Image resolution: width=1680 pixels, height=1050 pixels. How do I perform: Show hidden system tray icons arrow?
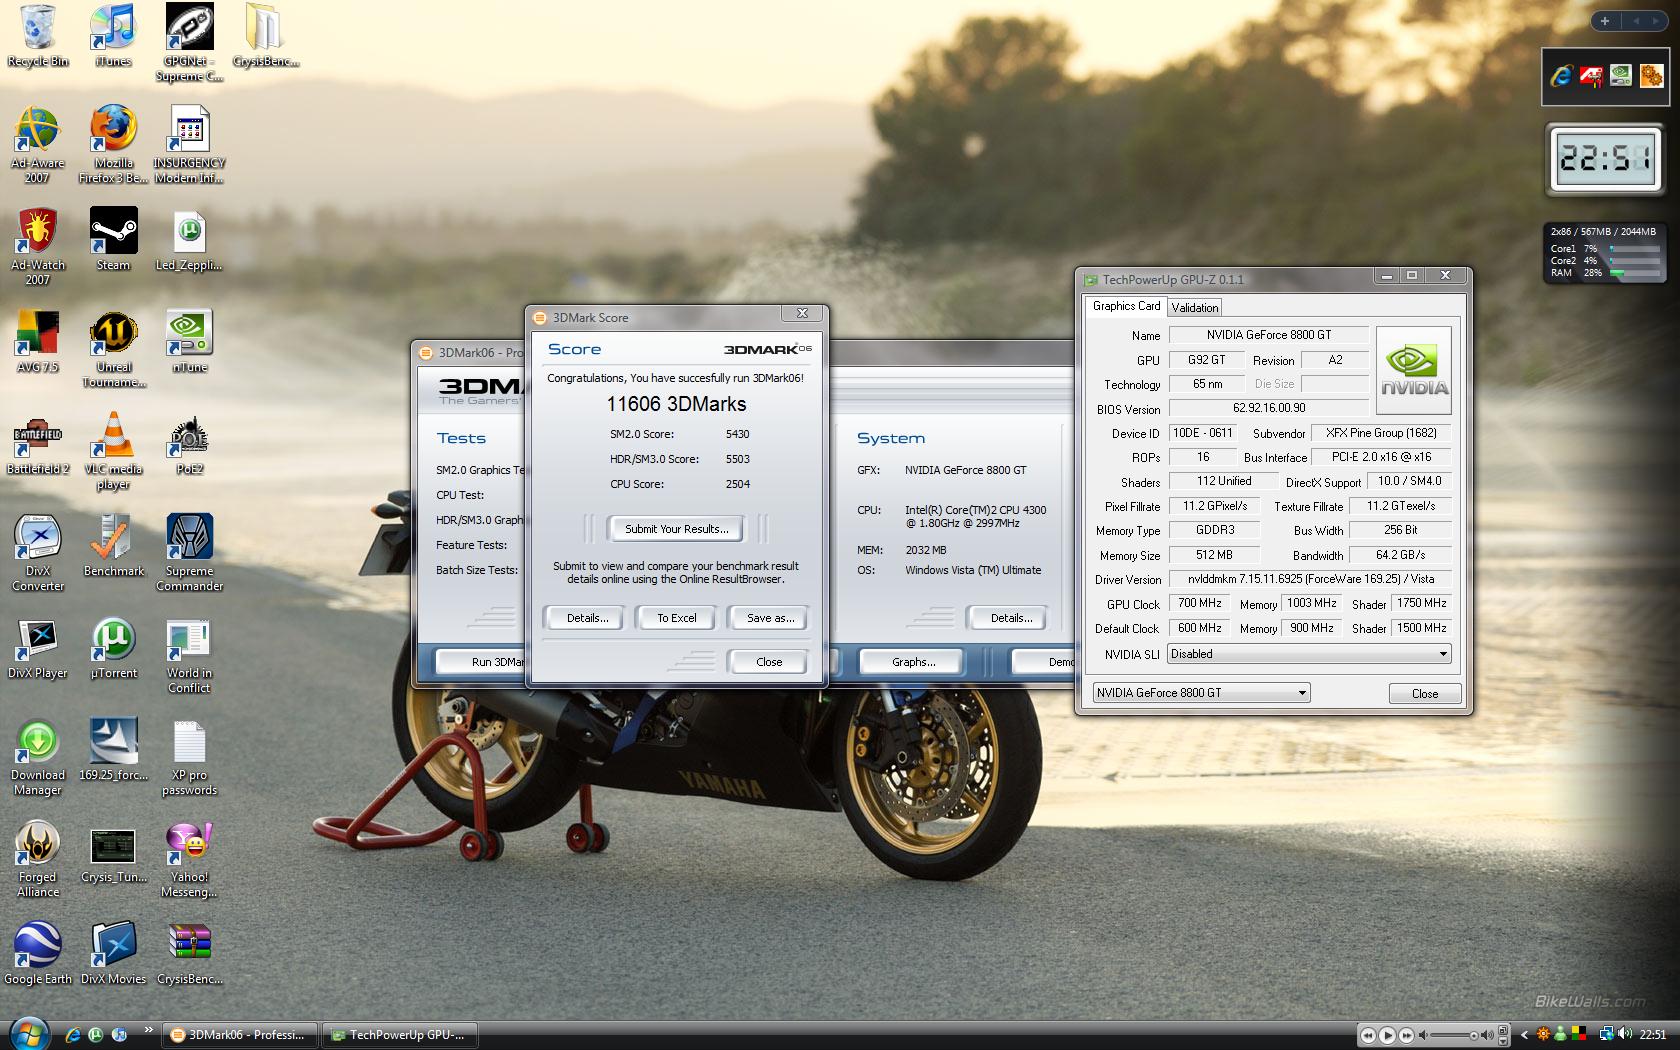[x=1525, y=1035]
